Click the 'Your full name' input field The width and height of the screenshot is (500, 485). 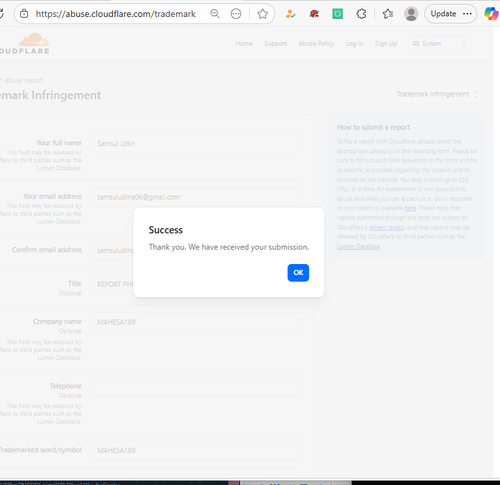pyautogui.click(x=196, y=143)
